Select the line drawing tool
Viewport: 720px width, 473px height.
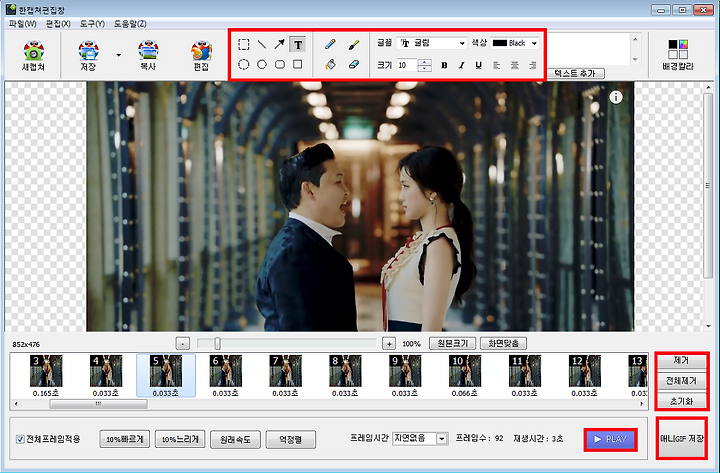[262, 45]
